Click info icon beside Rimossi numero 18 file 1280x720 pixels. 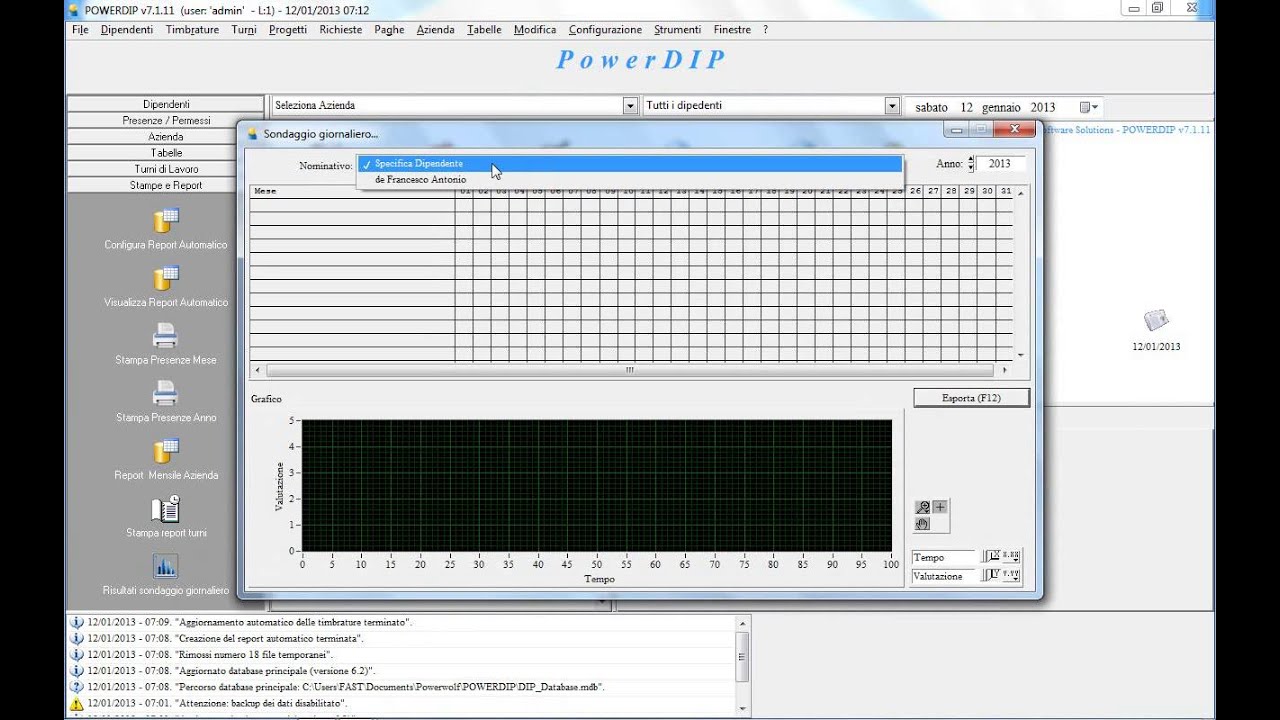click(x=76, y=654)
